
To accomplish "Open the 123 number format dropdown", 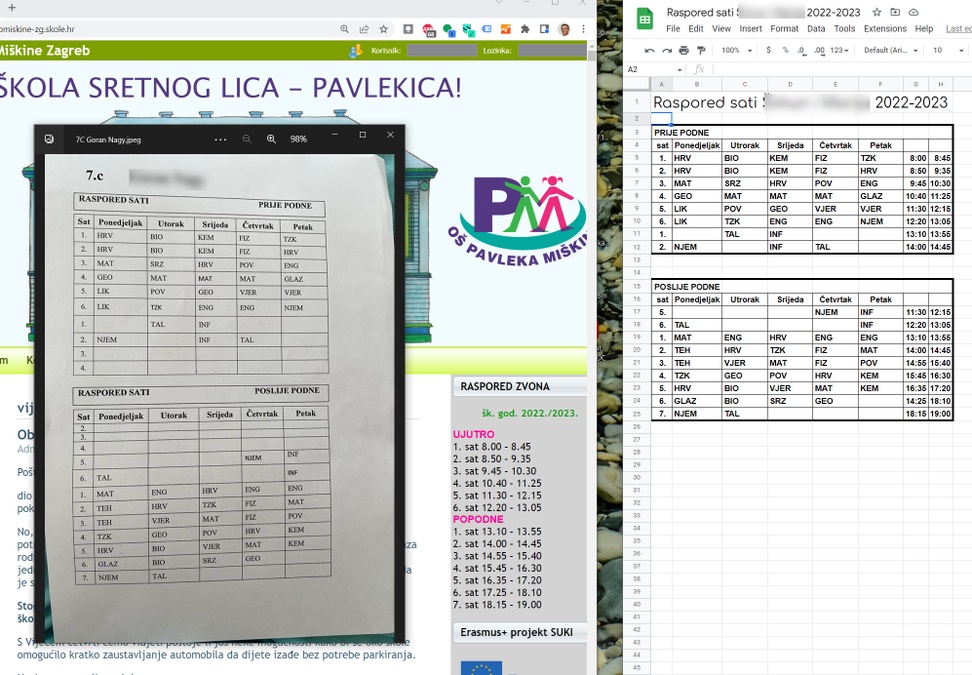I will [x=840, y=50].
